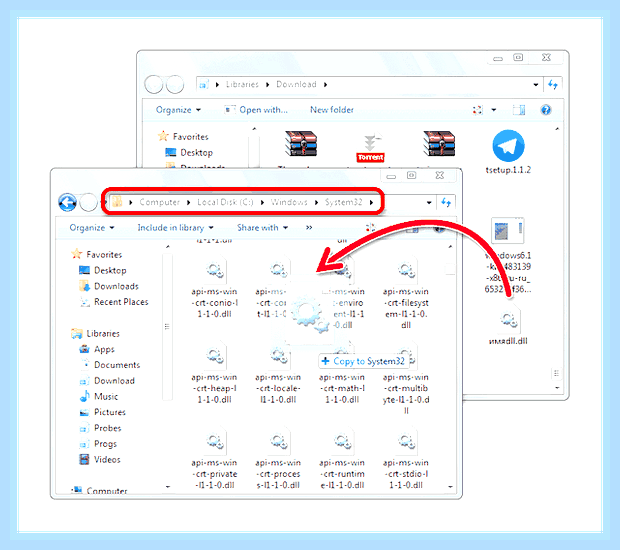Open Pictures library
This screenshot has height=550, width=620.
(102, 412)
